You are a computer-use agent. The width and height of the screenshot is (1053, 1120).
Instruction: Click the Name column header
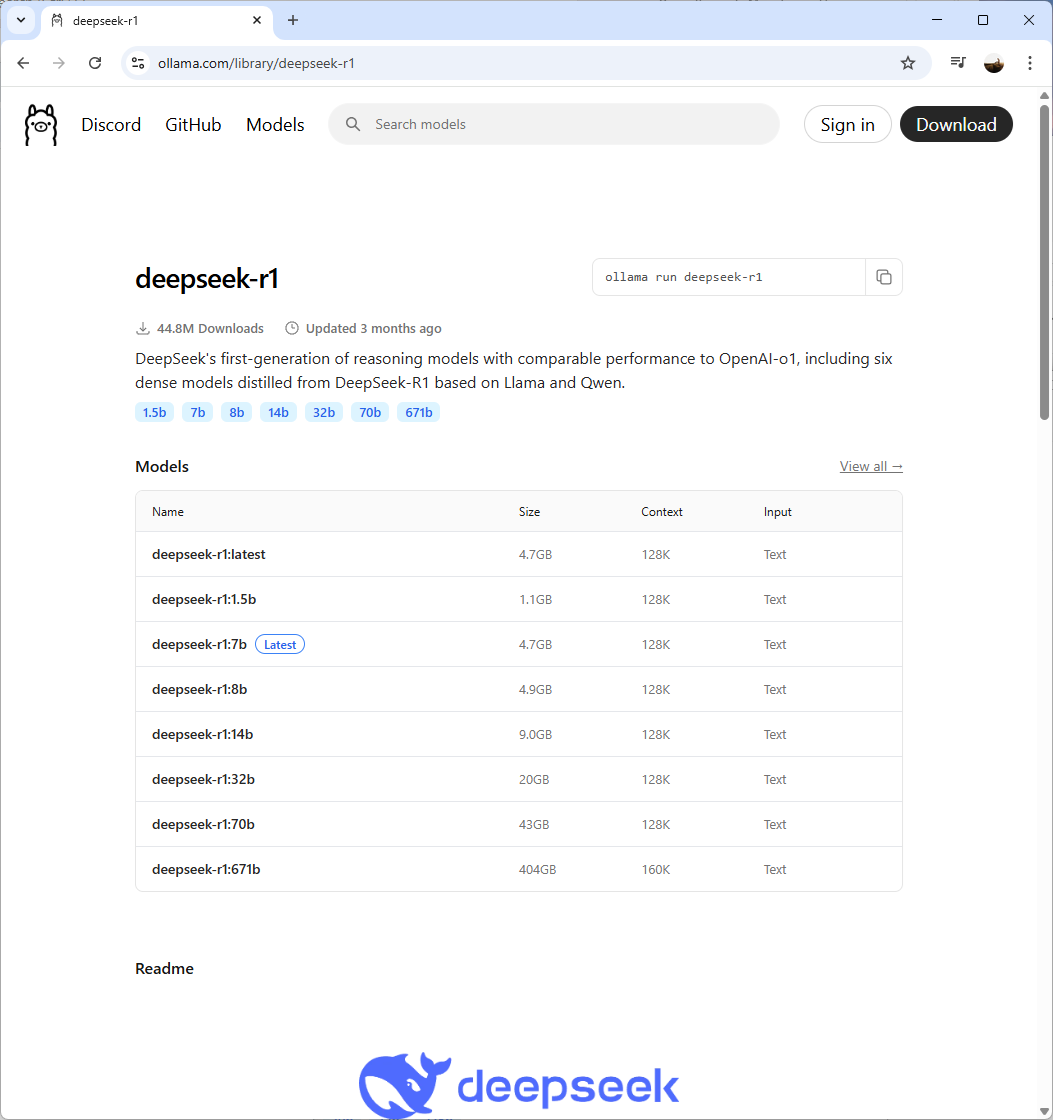(168, 511)
